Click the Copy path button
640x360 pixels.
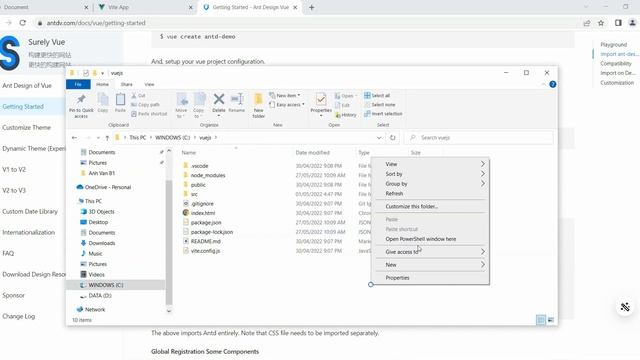coord(145,104)
